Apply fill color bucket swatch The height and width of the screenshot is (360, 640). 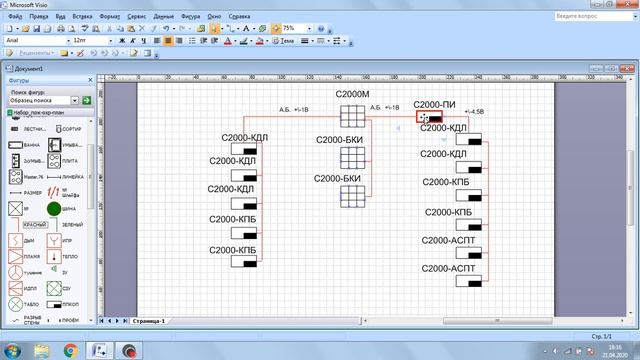click(x=259, y=41)
